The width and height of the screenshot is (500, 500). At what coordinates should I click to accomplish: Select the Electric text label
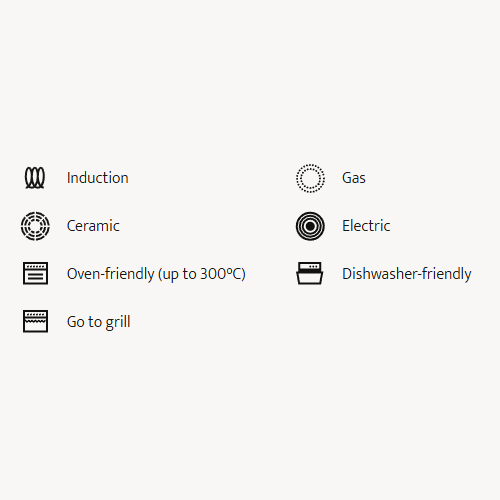(x=366, y=226)
